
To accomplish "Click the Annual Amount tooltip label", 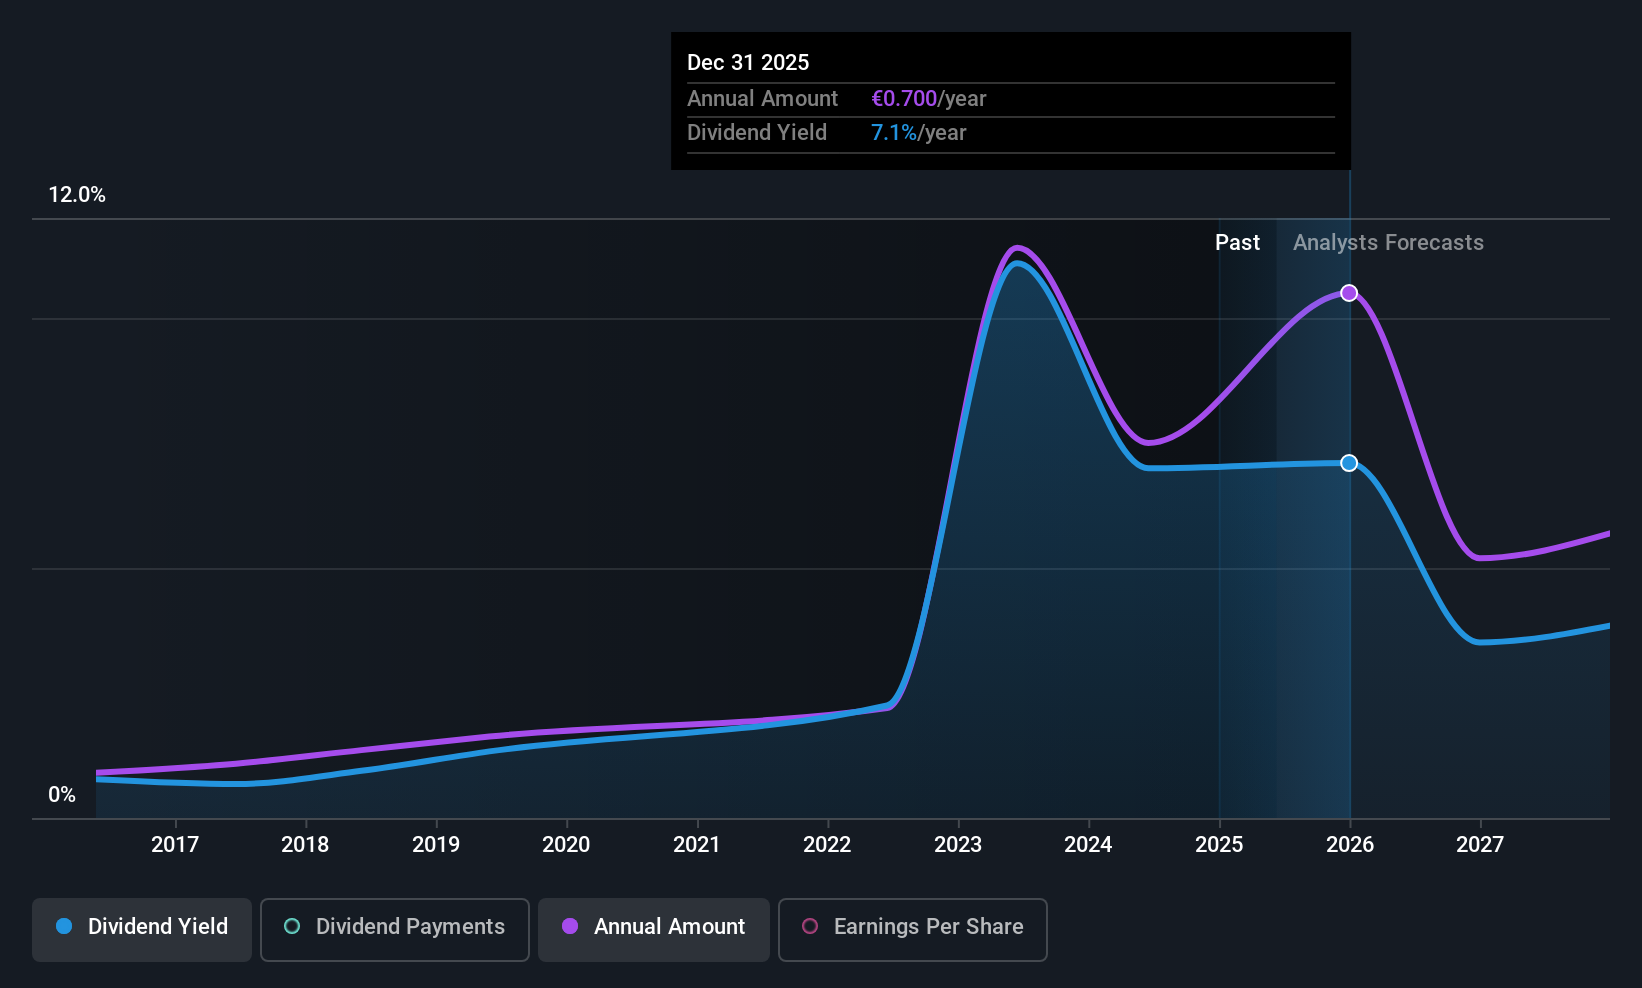I will click(x=763, y=99).
